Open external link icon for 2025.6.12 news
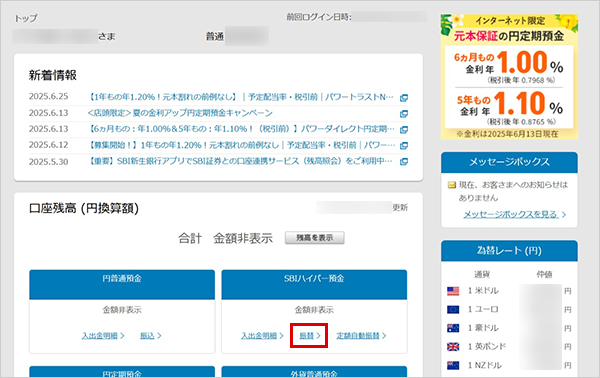600x378 pixels. pos(403,146)
